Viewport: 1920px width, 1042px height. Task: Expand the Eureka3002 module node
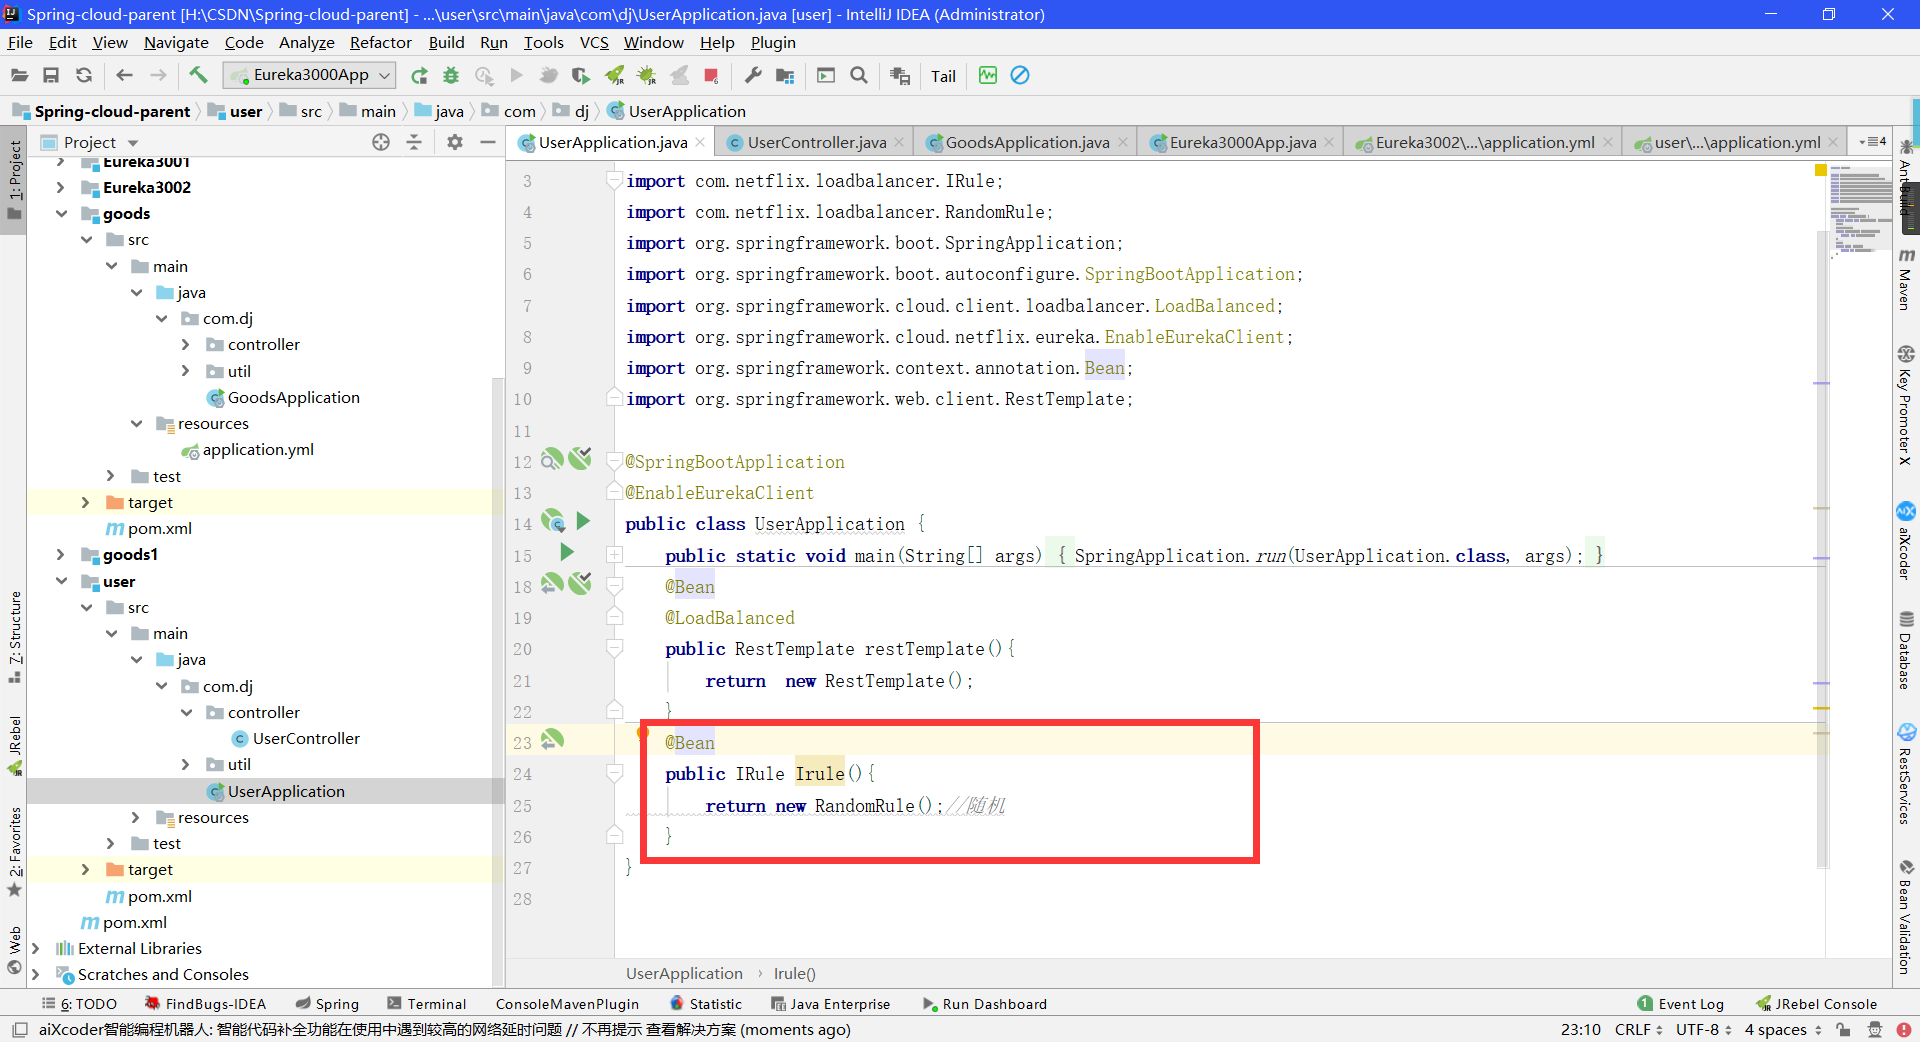61,187
